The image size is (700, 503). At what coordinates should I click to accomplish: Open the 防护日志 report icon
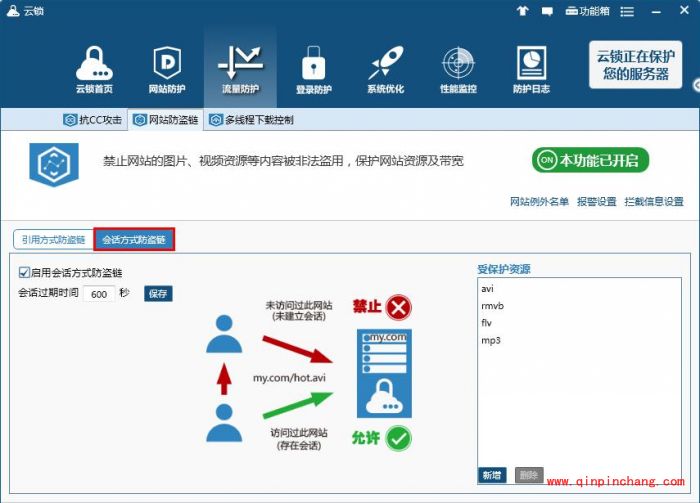click(531, 70)
